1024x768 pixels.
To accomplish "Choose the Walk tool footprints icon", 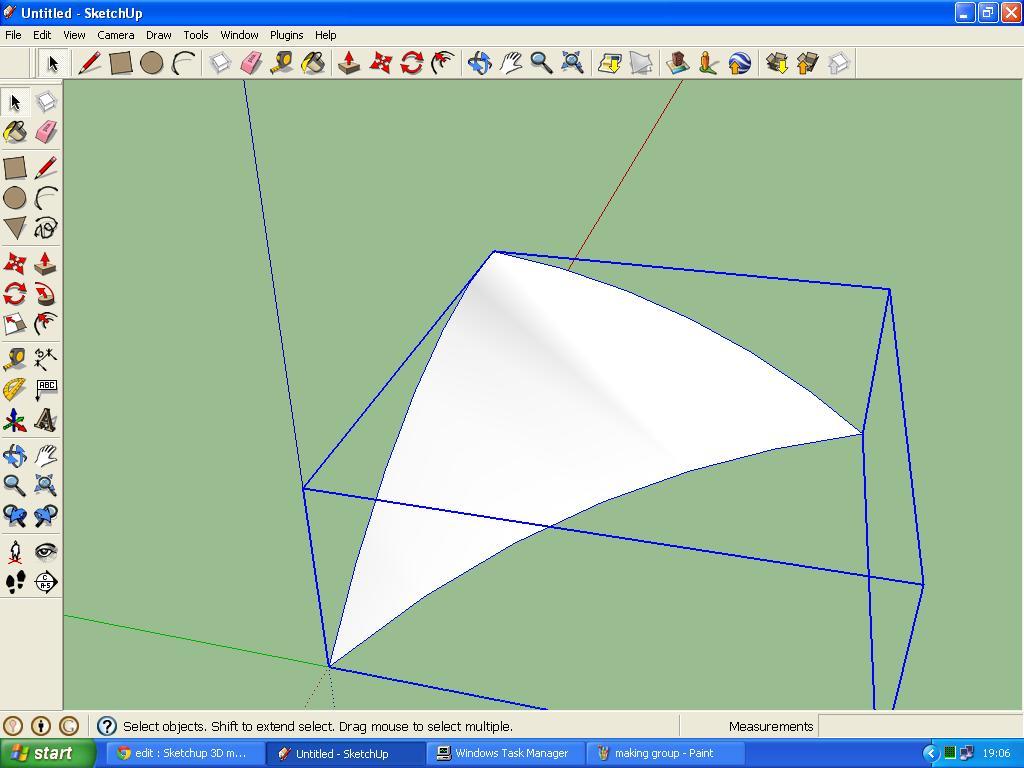I will click(x=15, y=581).
